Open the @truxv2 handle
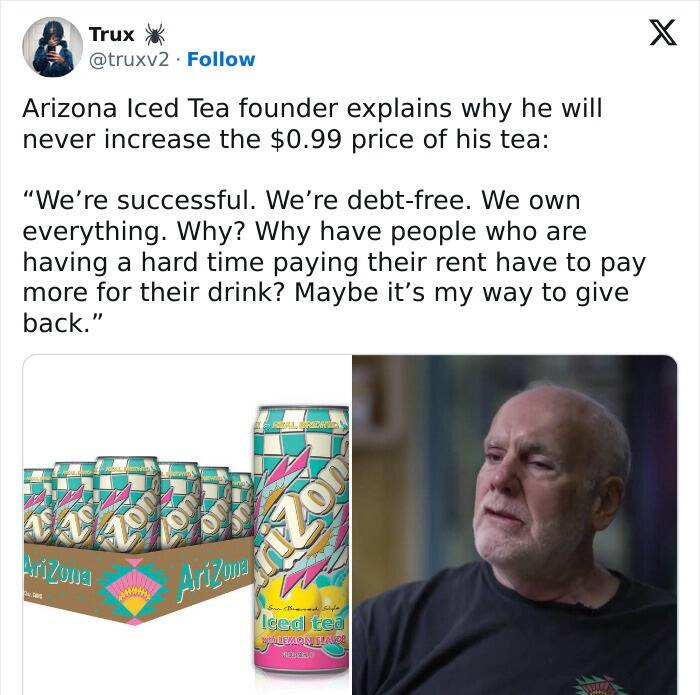 [129, 59]
